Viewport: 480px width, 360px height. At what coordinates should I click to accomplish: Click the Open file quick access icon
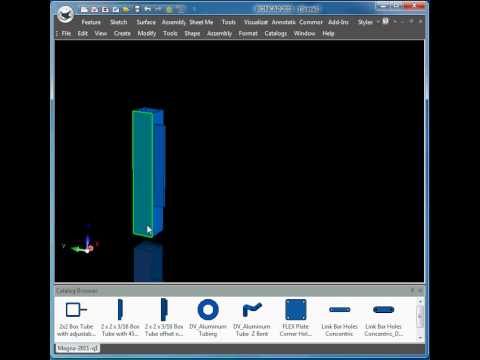pos(94,10)
